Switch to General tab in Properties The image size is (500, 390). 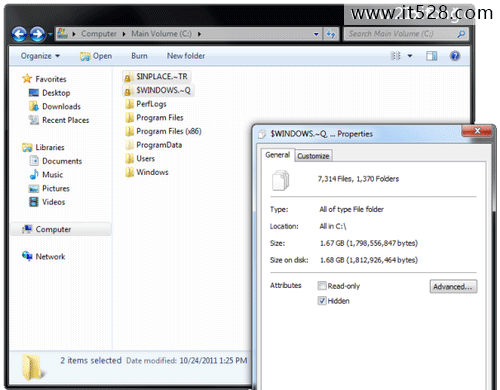277,155
